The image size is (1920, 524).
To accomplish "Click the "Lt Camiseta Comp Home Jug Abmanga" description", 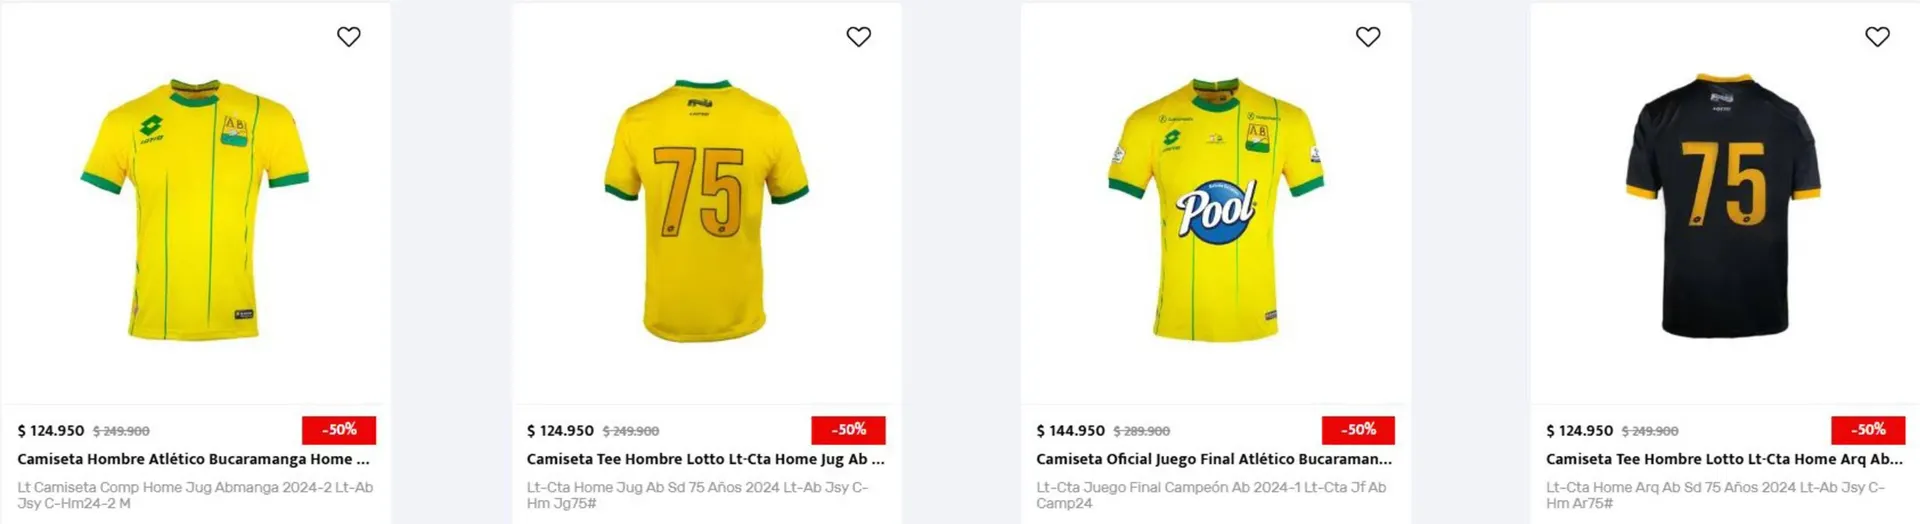I will tap(195, 495).
